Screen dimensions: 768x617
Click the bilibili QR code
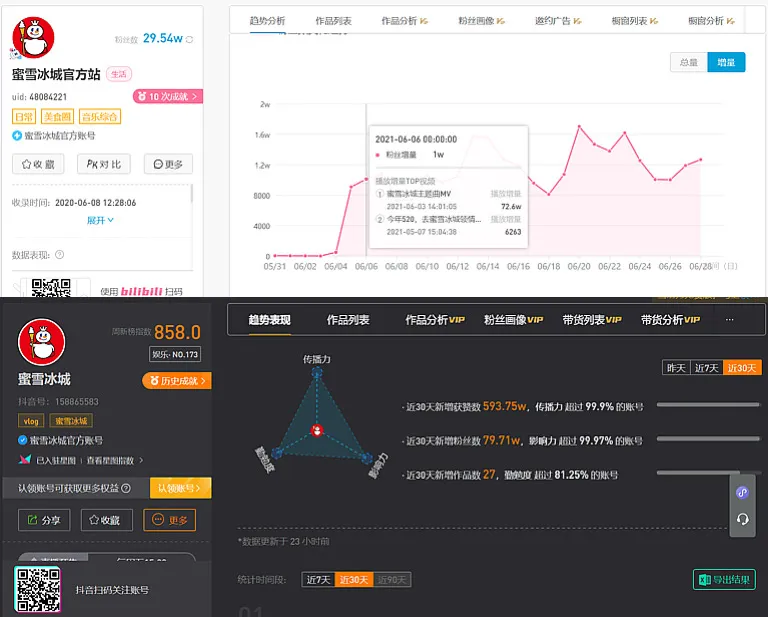coord(51,288)
